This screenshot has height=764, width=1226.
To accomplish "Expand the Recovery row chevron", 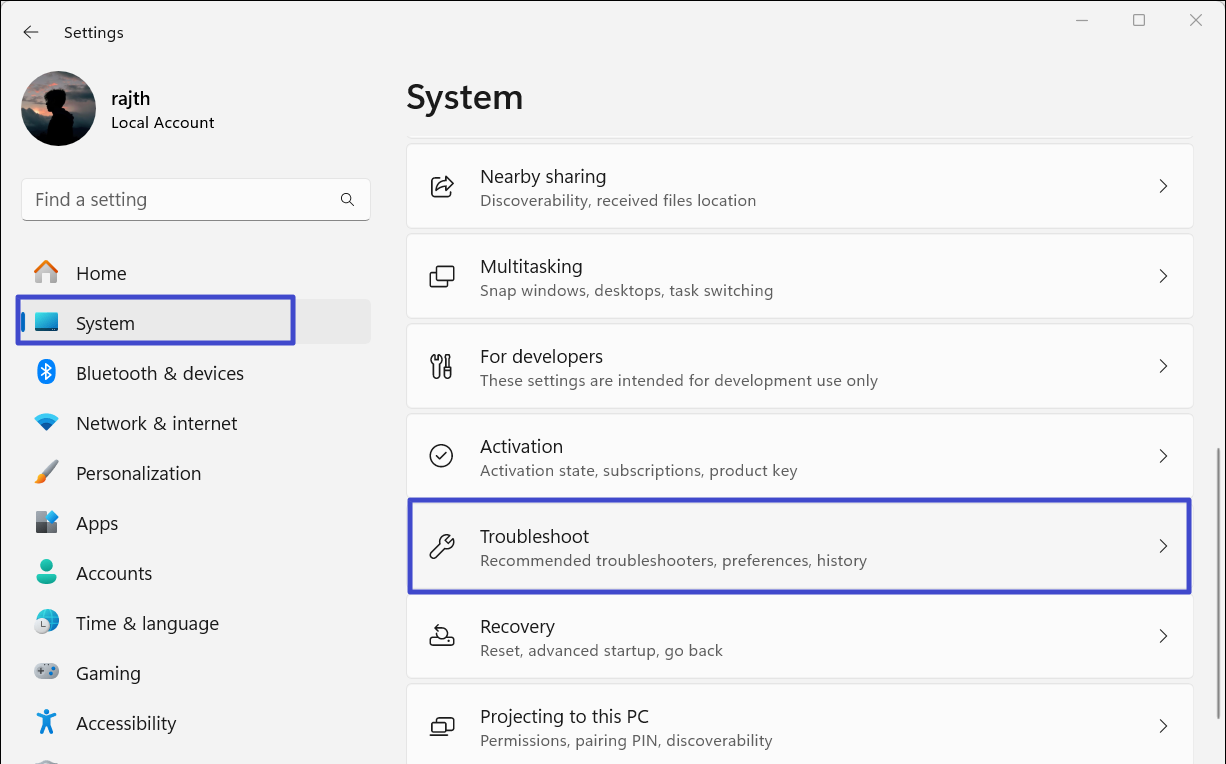I will 1163,636.
